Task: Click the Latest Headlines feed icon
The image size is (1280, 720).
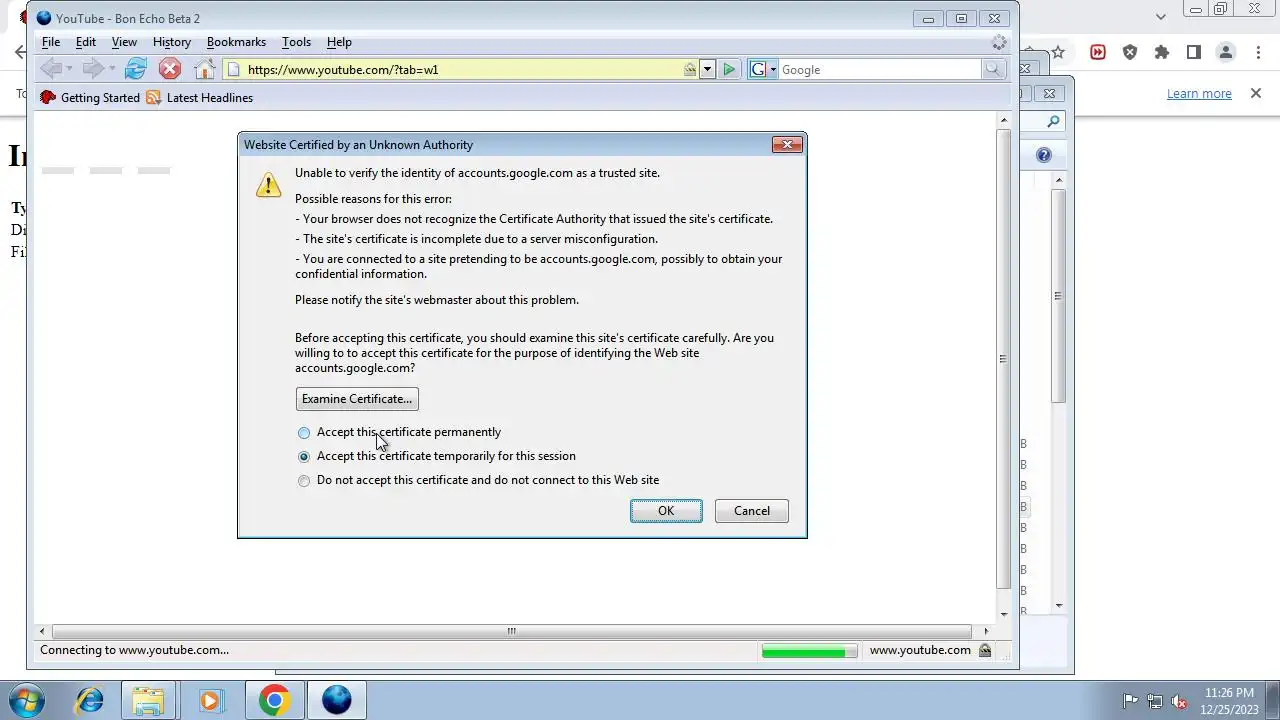Action: pos(153,98)
